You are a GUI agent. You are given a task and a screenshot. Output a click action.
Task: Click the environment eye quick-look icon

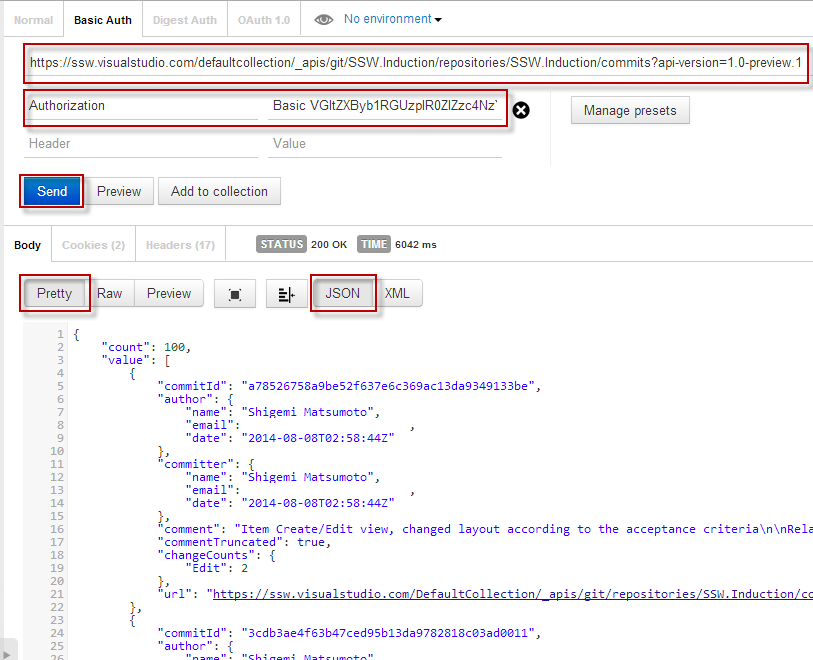[x=323, y=19]
